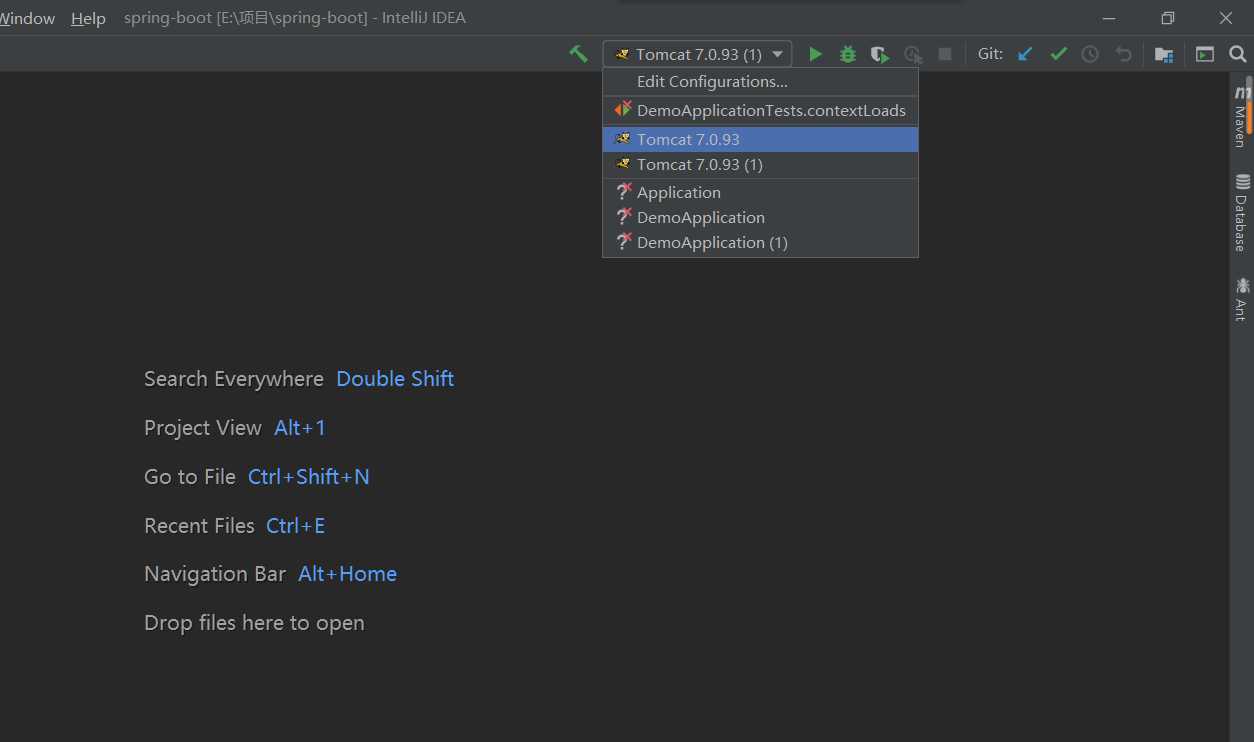The width and height of the screenshot is (1254, 742).
Task: Open the Help menu
Action: pos(88,18)
